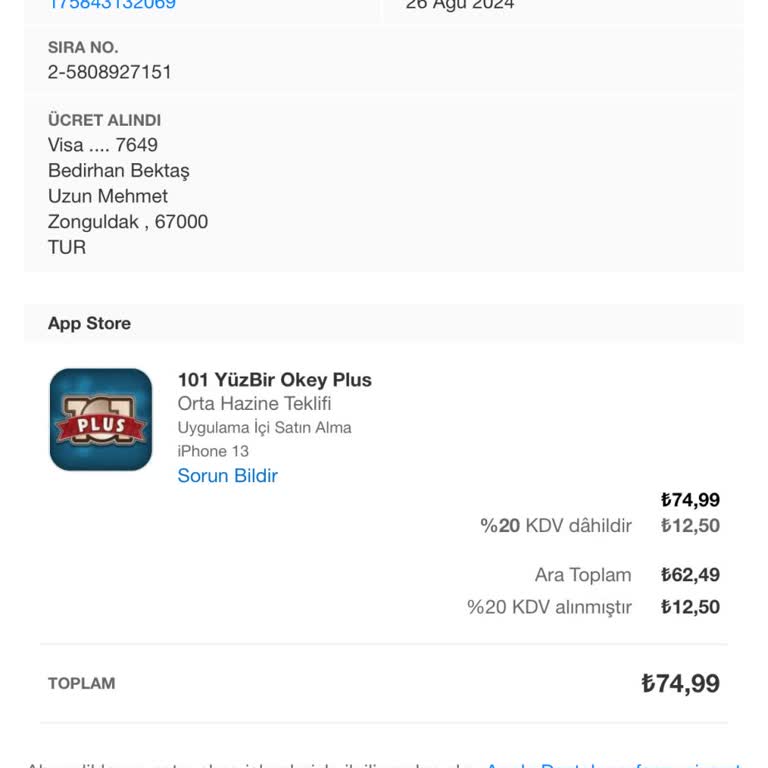Click the Ara Toplam amount ₺62,49
The width and height of the screenshot is (768, 768).
pyautogui.click(x=690, y=575)
